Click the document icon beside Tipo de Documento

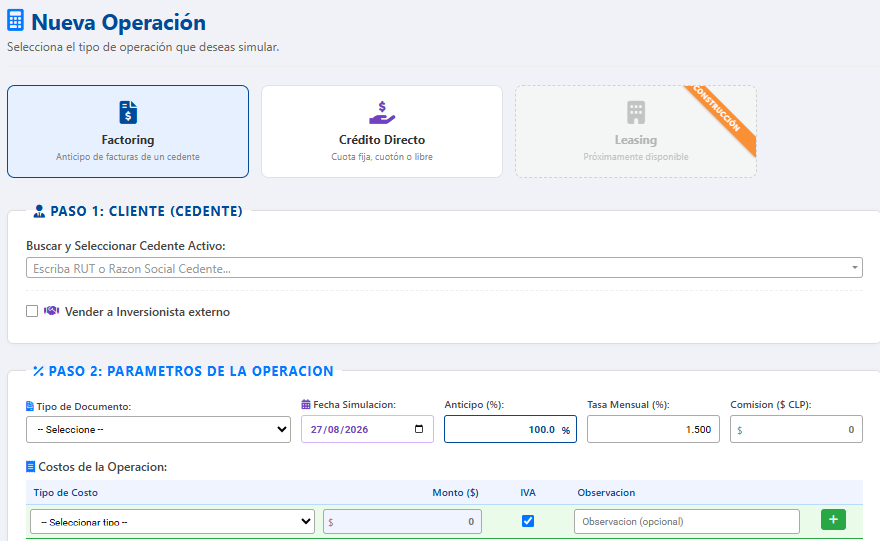click(x=30, y=406)
